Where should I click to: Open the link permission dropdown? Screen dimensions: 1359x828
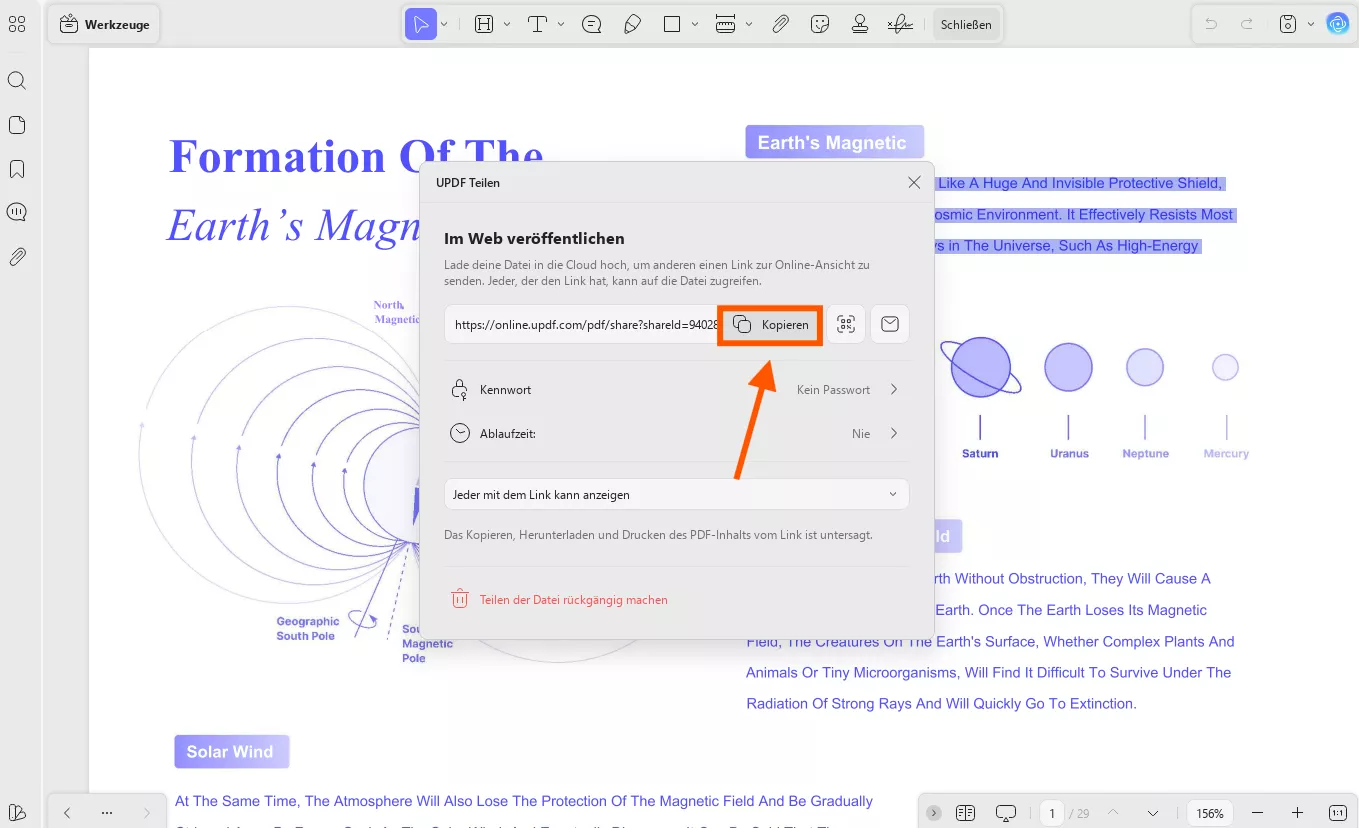click(677, 494)
